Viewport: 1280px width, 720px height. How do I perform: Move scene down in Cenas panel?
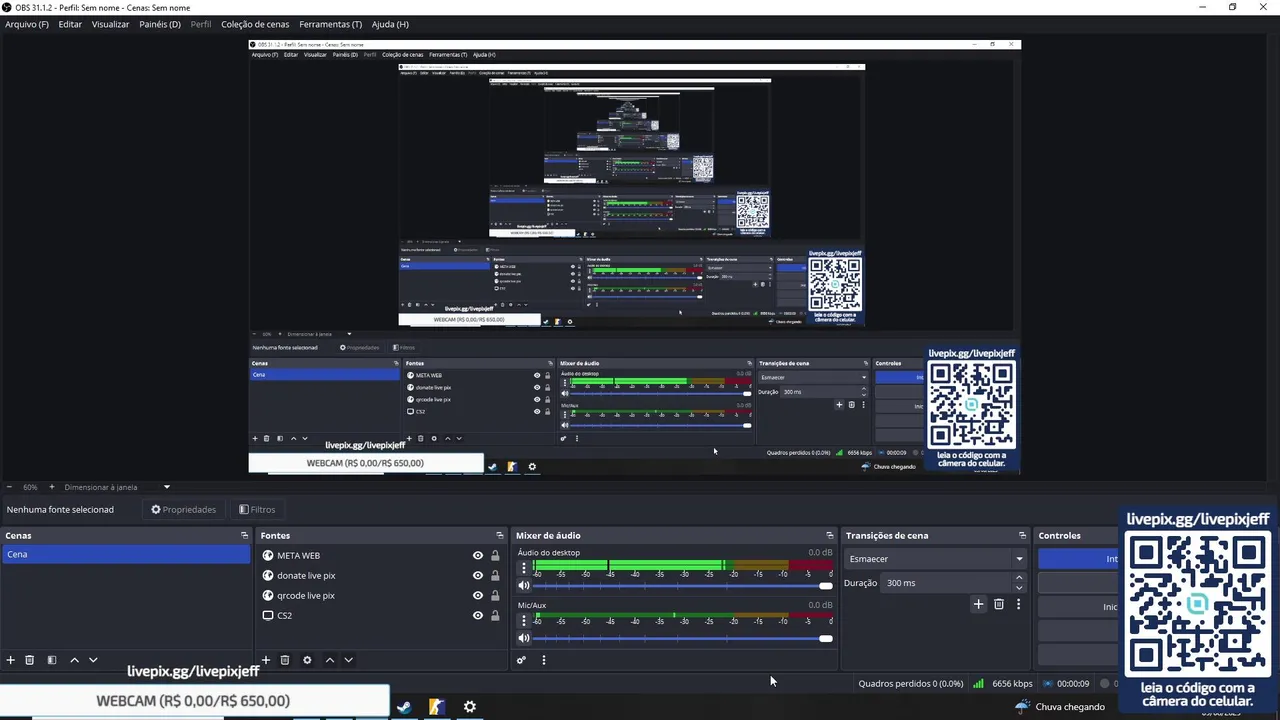[93, 660]
